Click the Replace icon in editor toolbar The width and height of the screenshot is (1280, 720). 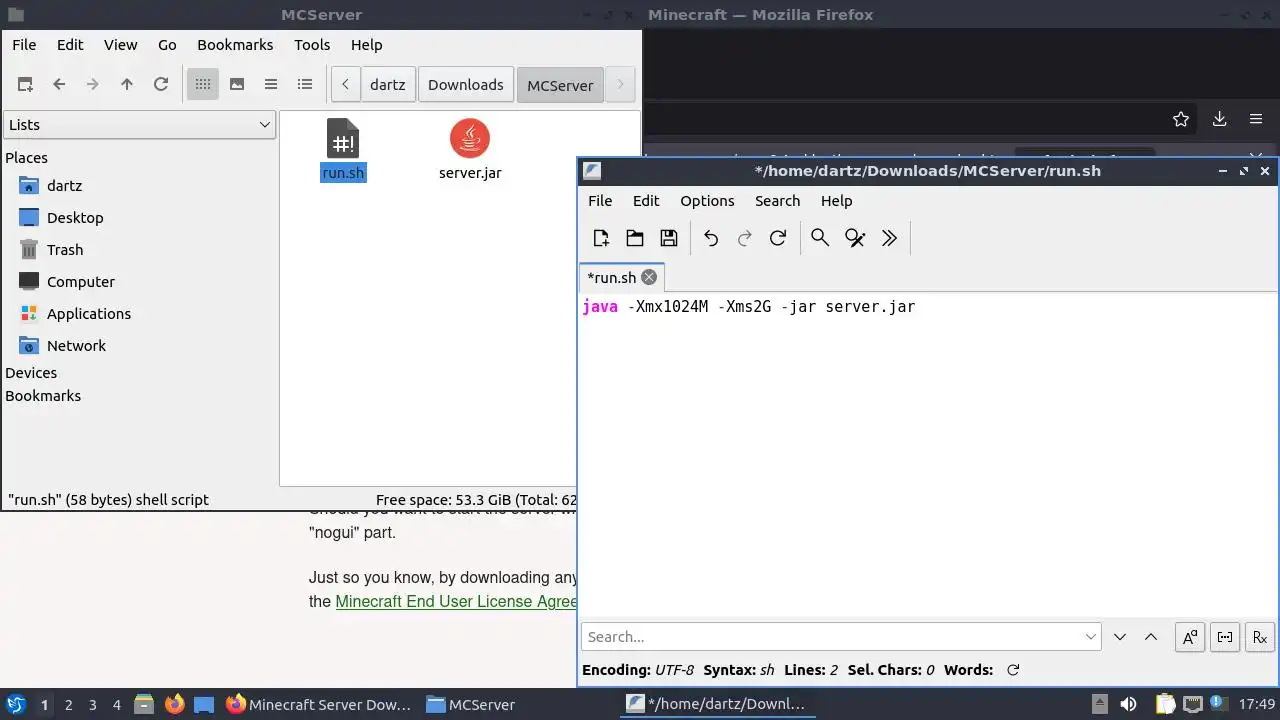coord(855,238)
